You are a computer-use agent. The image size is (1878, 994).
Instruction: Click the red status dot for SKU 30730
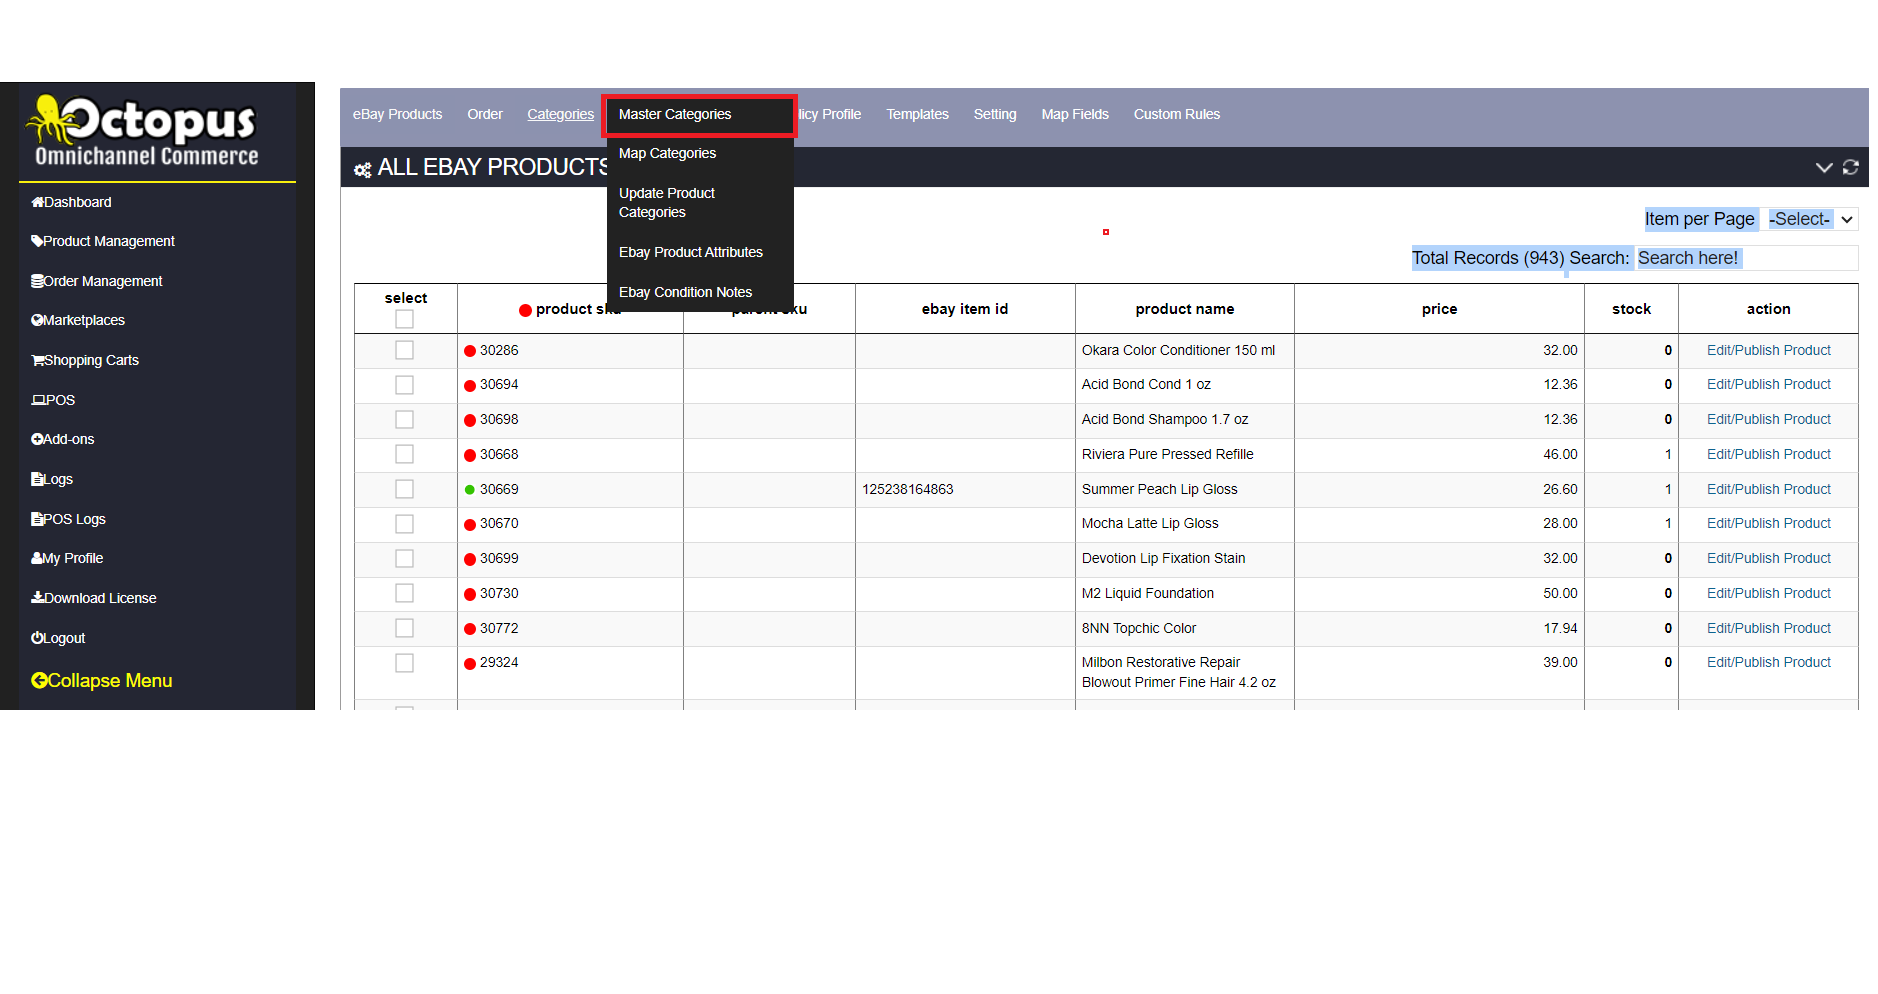click(470, 594)
